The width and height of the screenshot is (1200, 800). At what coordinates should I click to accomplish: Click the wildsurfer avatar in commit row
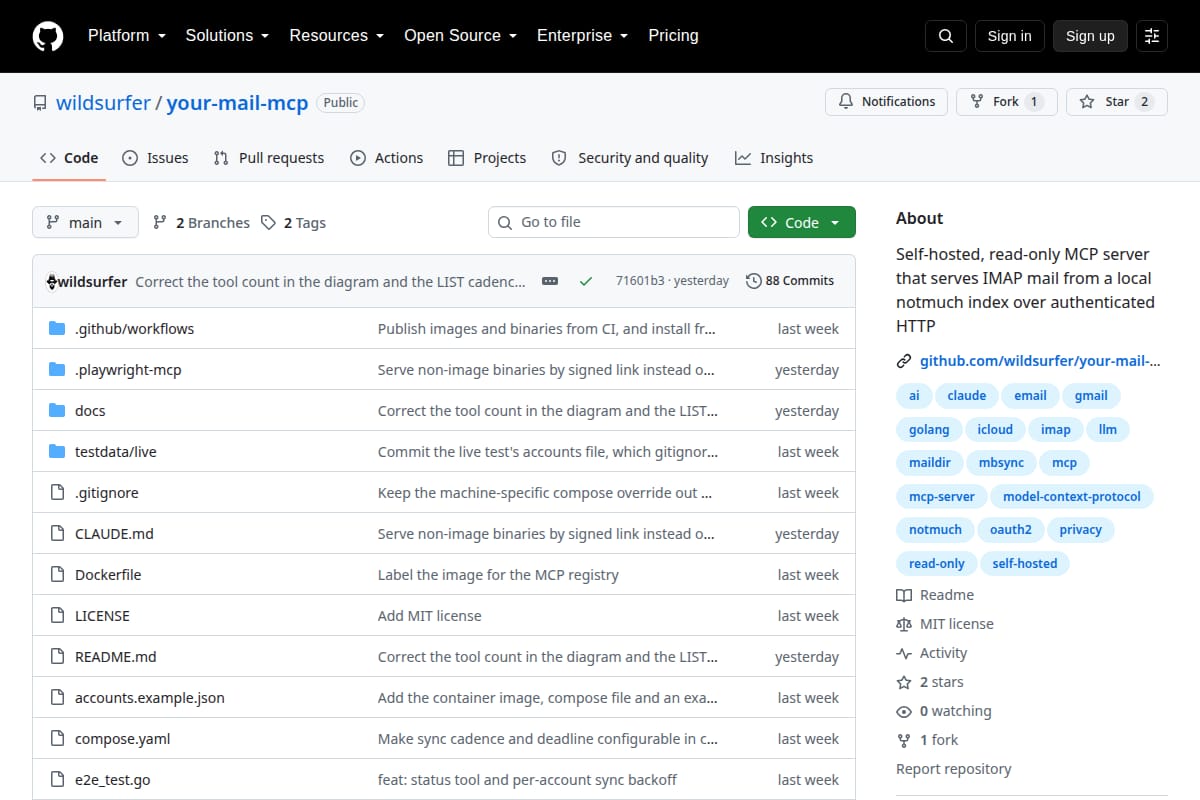pos(52,281)
